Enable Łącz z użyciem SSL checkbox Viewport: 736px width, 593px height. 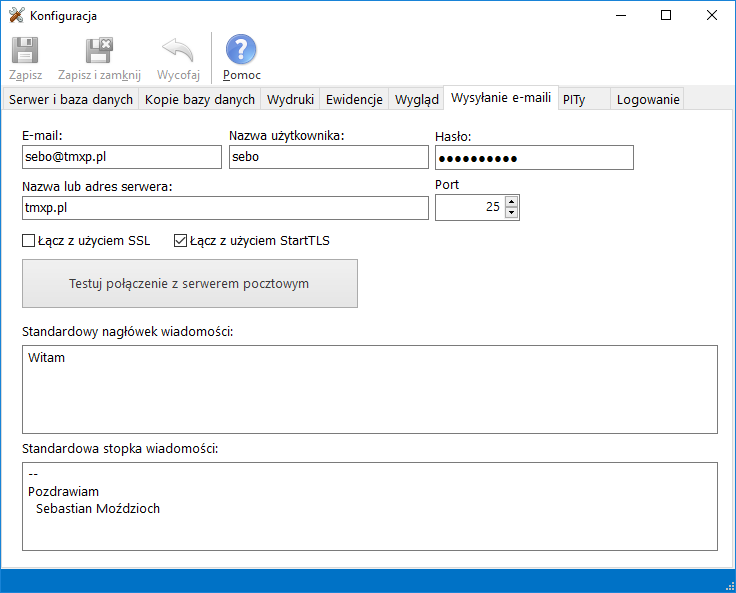29,241
